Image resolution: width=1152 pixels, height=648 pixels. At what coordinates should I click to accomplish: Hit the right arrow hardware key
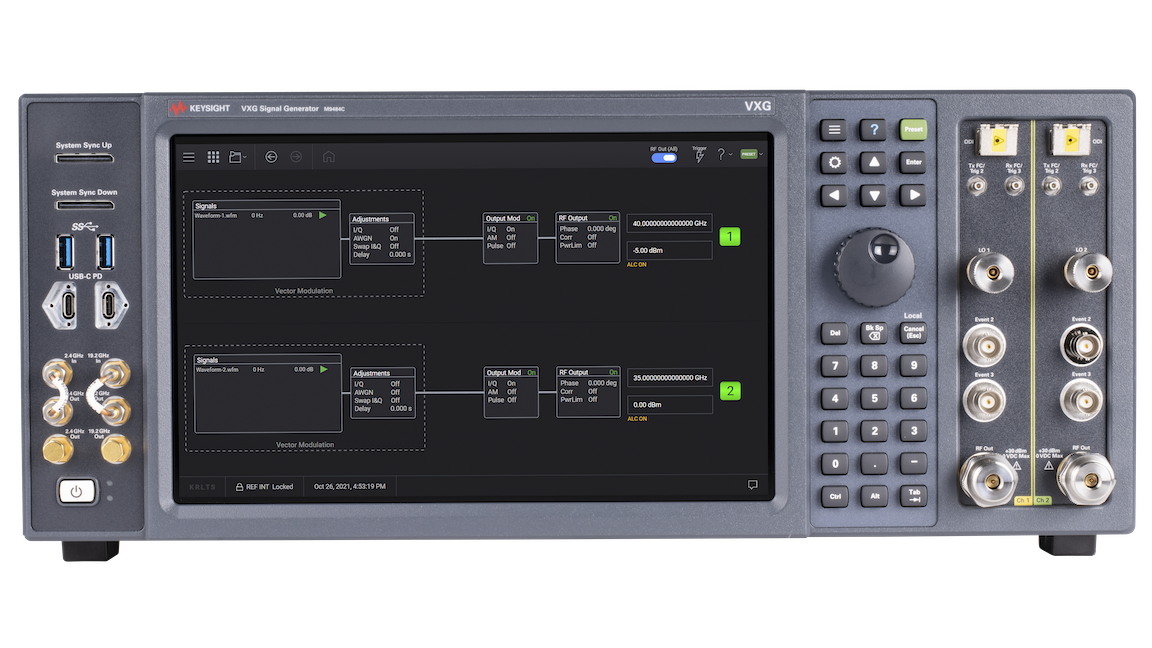pos(913,195)
